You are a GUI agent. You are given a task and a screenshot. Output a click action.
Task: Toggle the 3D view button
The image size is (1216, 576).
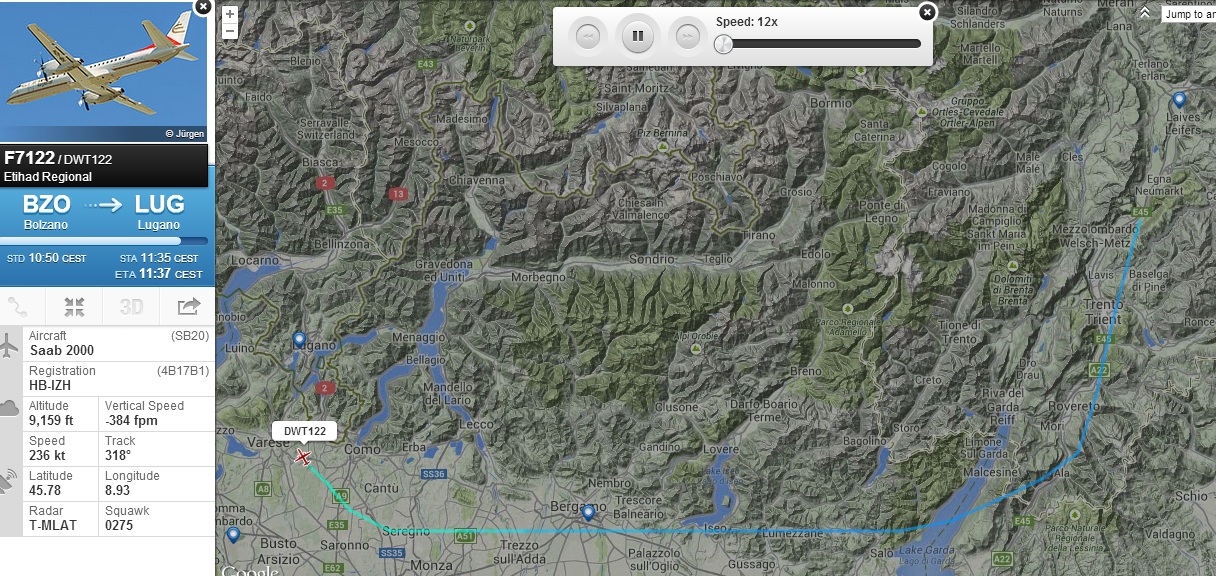[x=132, y=307]
